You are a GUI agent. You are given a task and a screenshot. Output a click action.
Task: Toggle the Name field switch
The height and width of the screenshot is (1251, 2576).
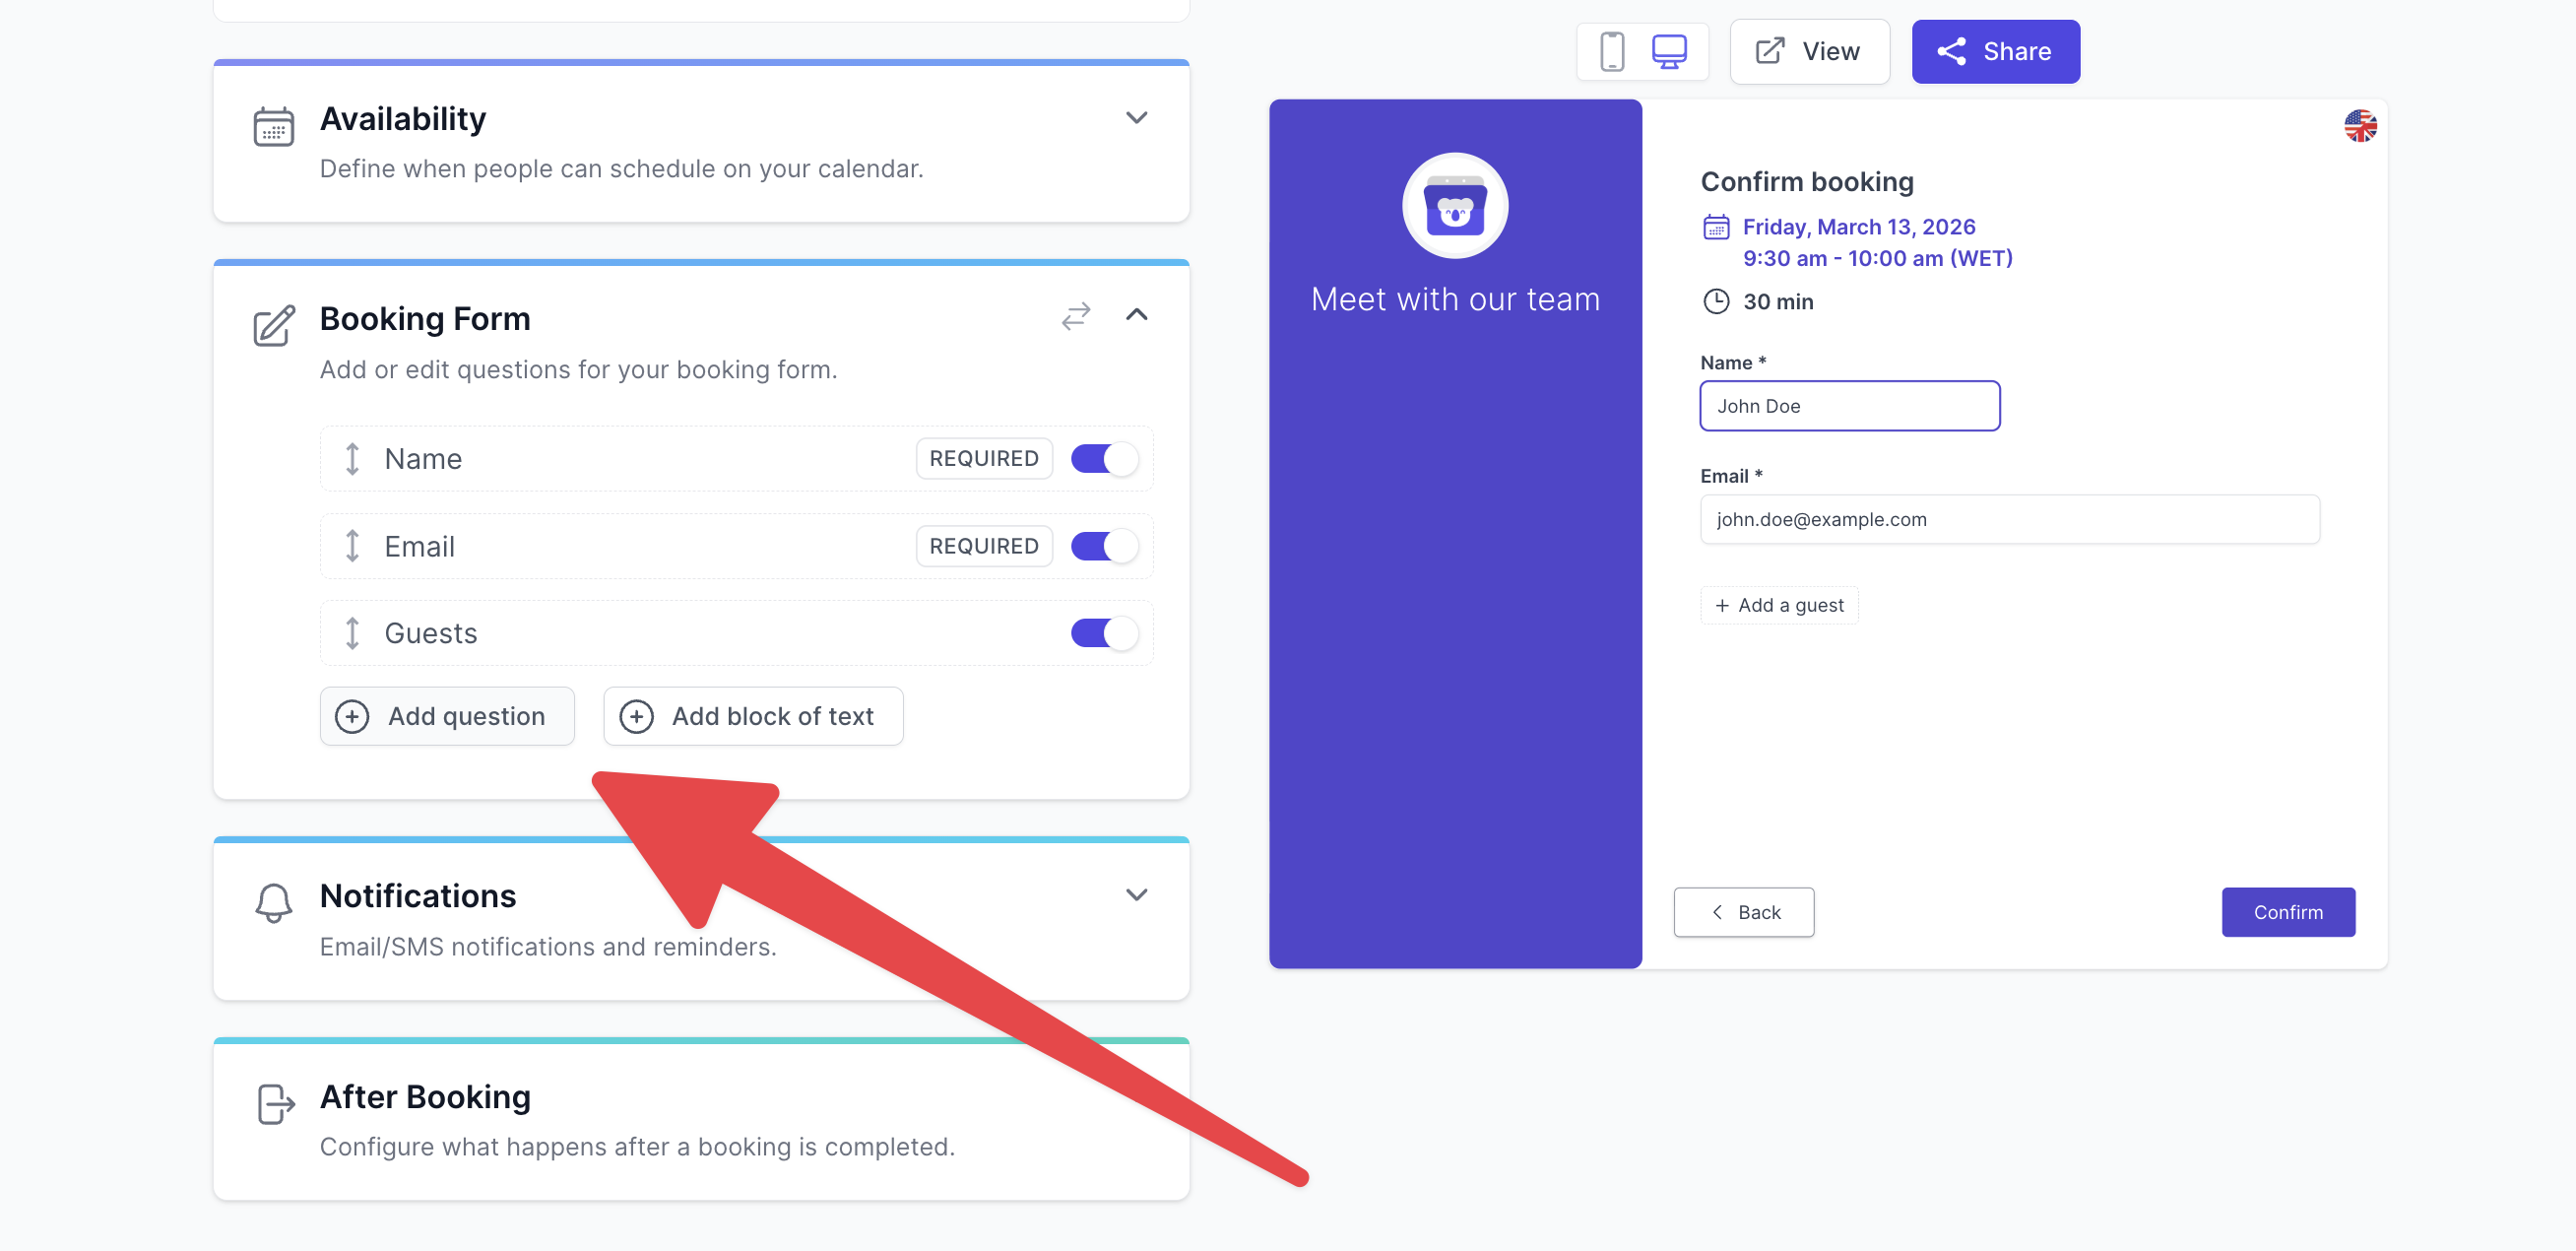pyautogui.click(x=1103, y=459)
